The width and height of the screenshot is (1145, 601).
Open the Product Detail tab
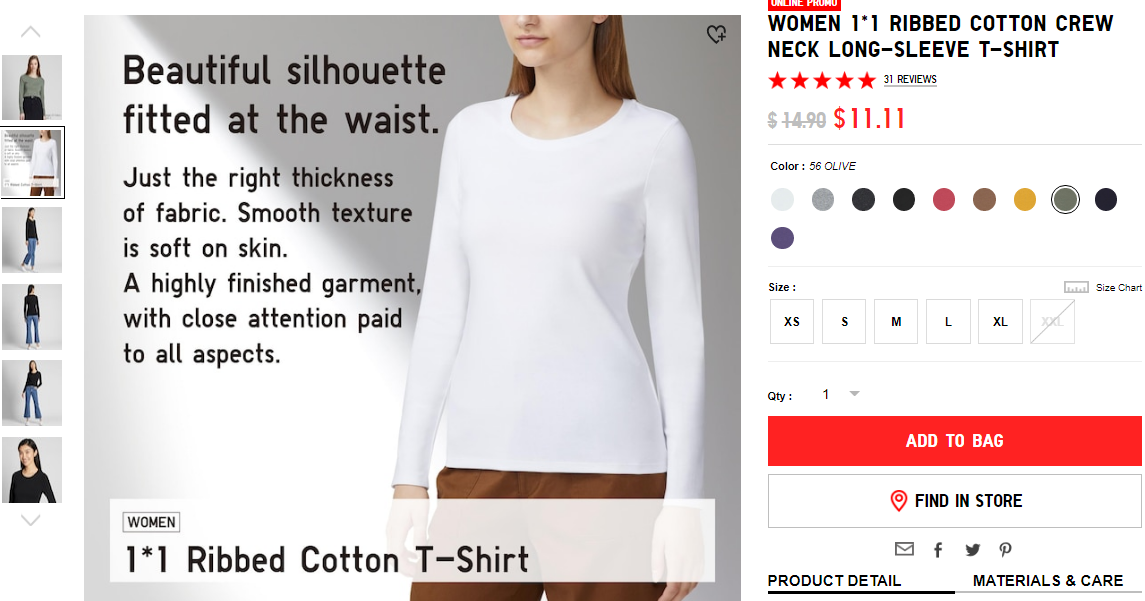click(x=834, y=581)
